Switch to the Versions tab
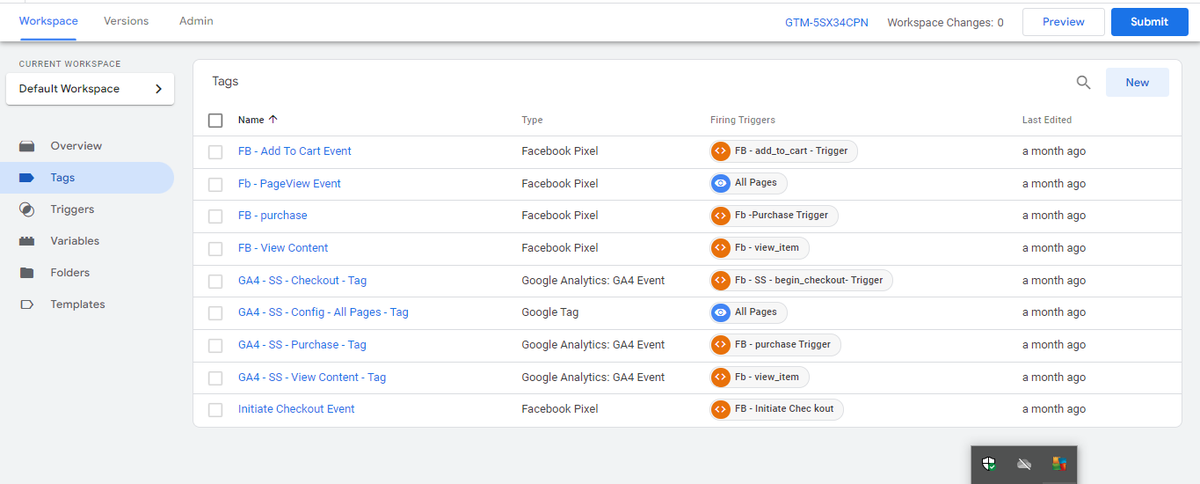Viewport: 1200px width, 484px height. (126, 21)
